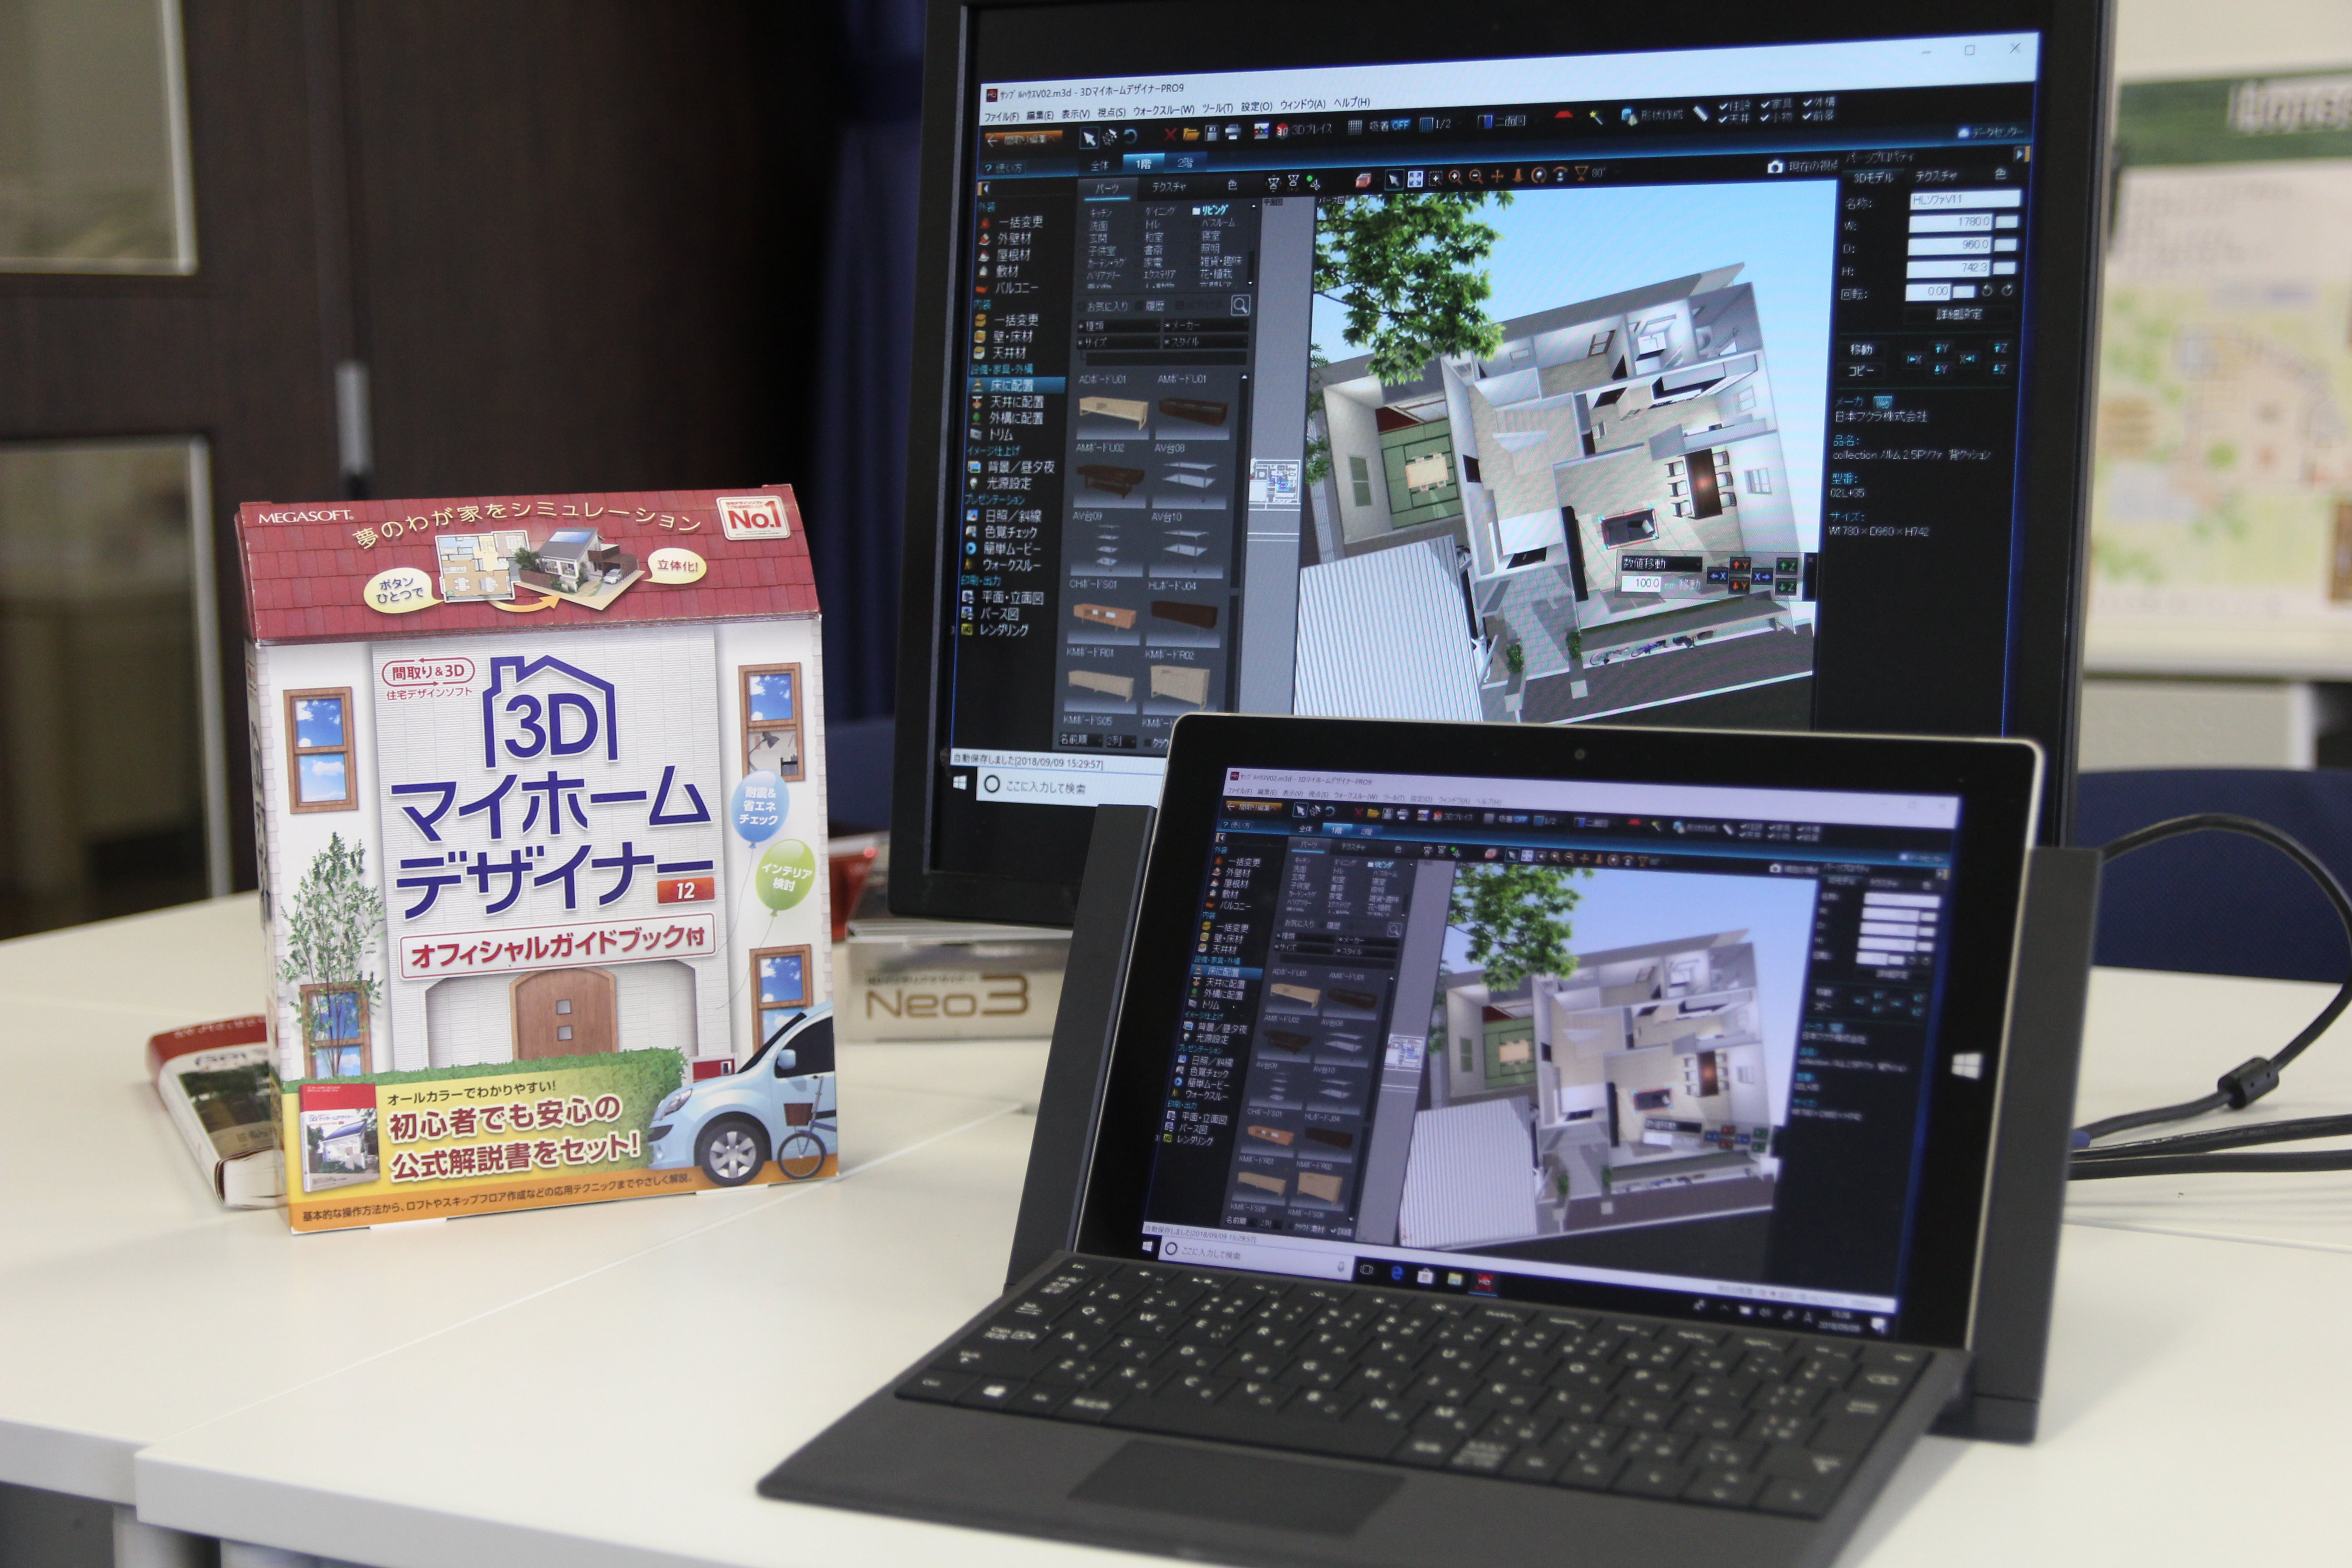The height and width of the screenshot is (1568, 2352).
Task: Click the left-X move arrow in the monitor's properties panel
Action: coord(1914,360)
